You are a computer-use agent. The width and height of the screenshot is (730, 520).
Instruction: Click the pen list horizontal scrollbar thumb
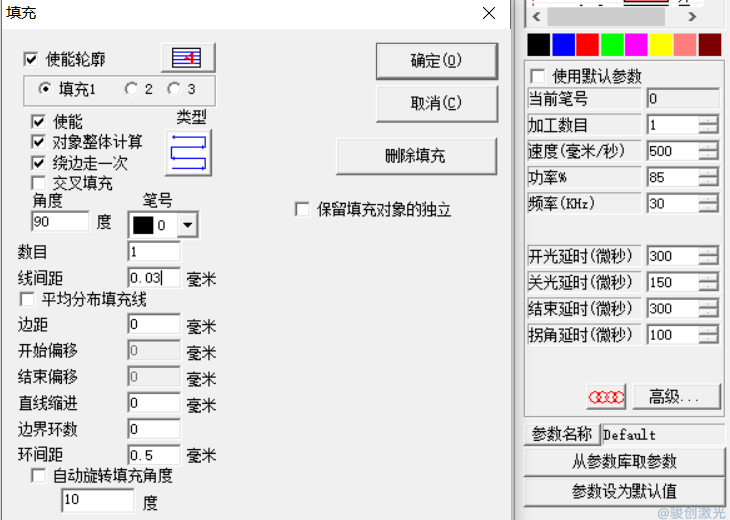[606, 17]
